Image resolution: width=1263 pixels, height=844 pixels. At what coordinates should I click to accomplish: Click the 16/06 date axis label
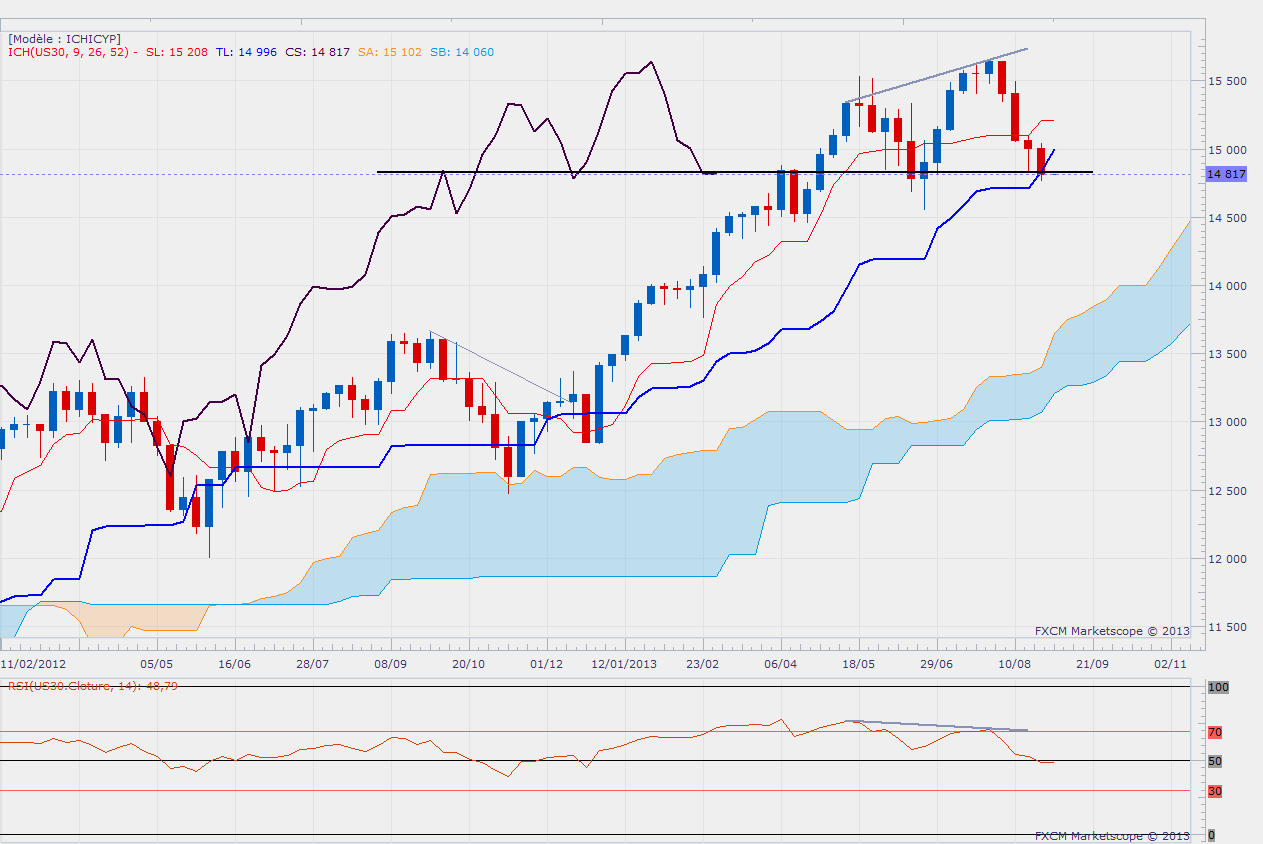click(233, 663)
